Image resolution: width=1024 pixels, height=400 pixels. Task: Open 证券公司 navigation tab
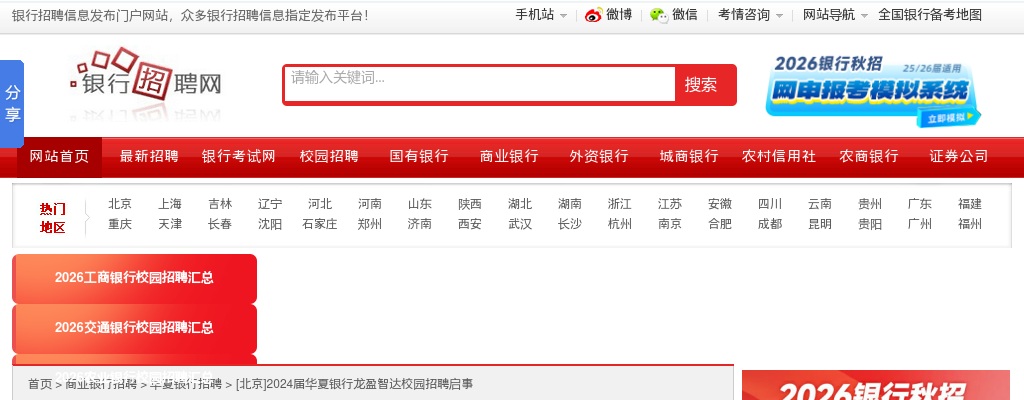[x=958, y=156]
